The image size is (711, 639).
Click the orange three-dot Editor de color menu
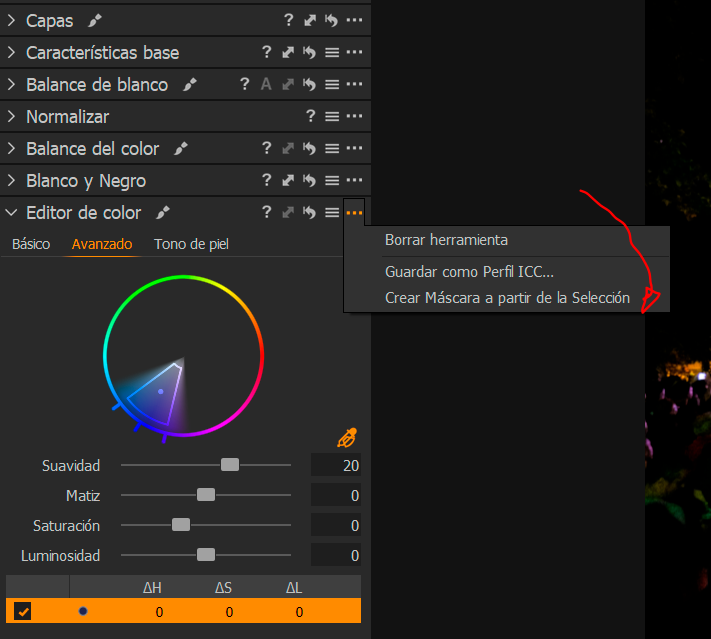point(354,212)
